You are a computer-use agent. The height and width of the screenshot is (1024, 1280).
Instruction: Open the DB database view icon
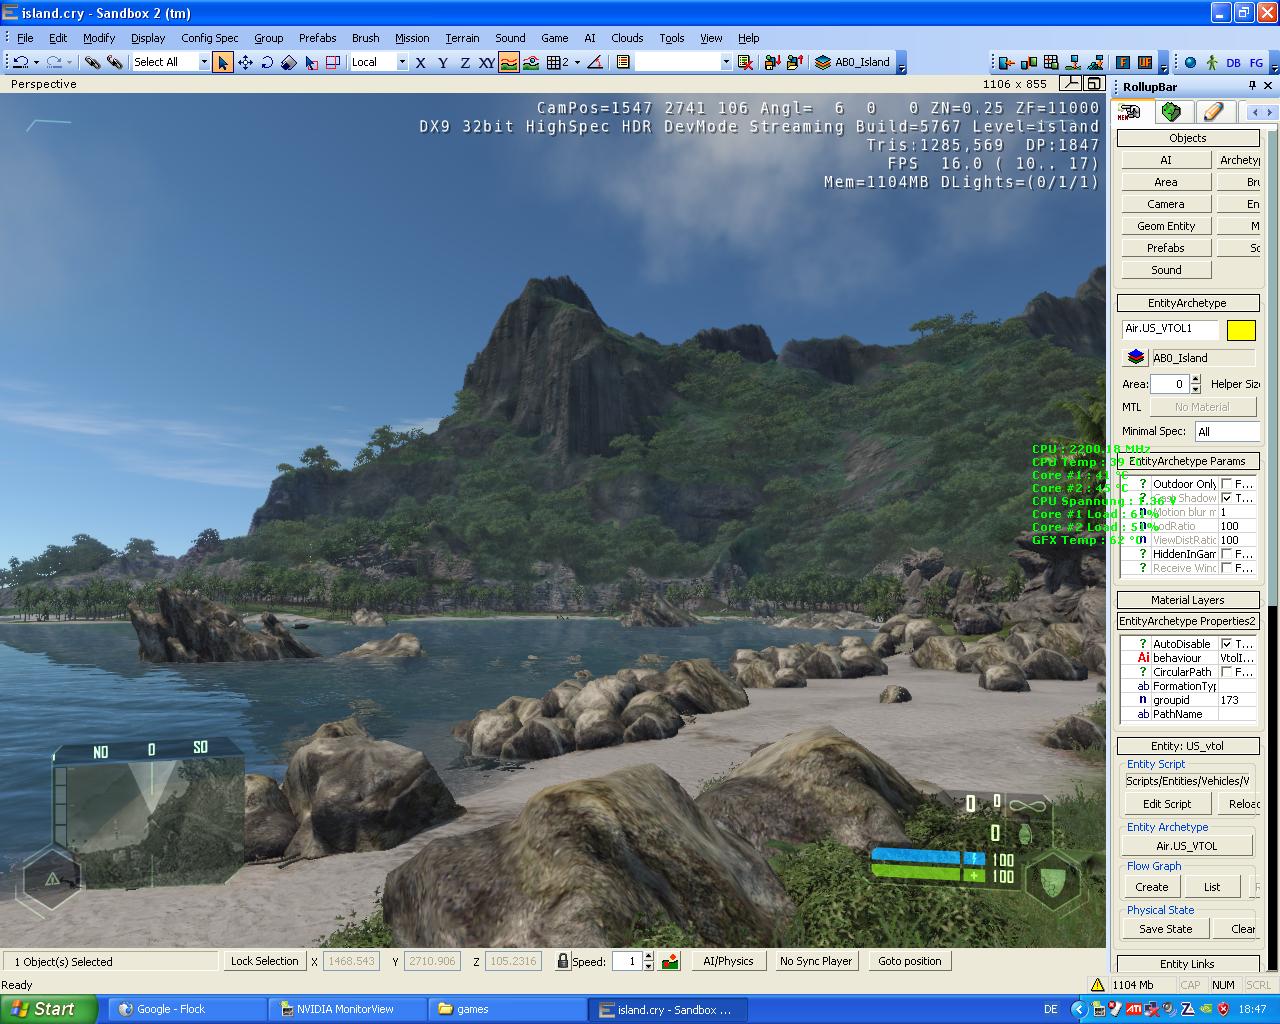pos(1233,62)
